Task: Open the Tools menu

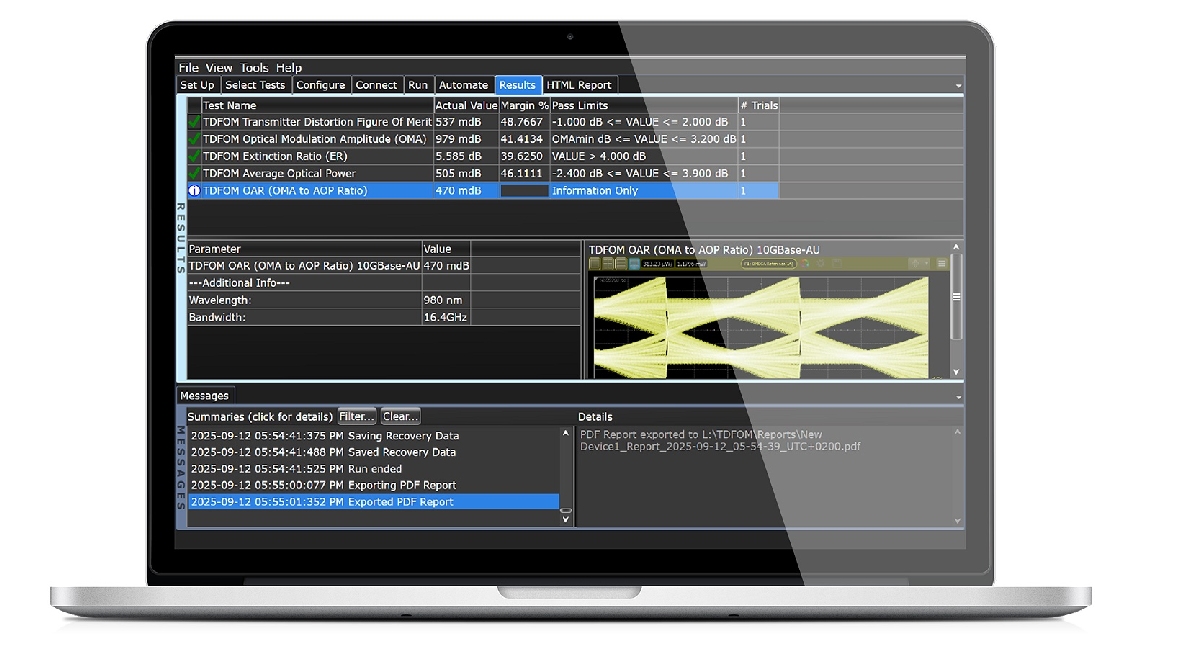Action: [253, 68]
